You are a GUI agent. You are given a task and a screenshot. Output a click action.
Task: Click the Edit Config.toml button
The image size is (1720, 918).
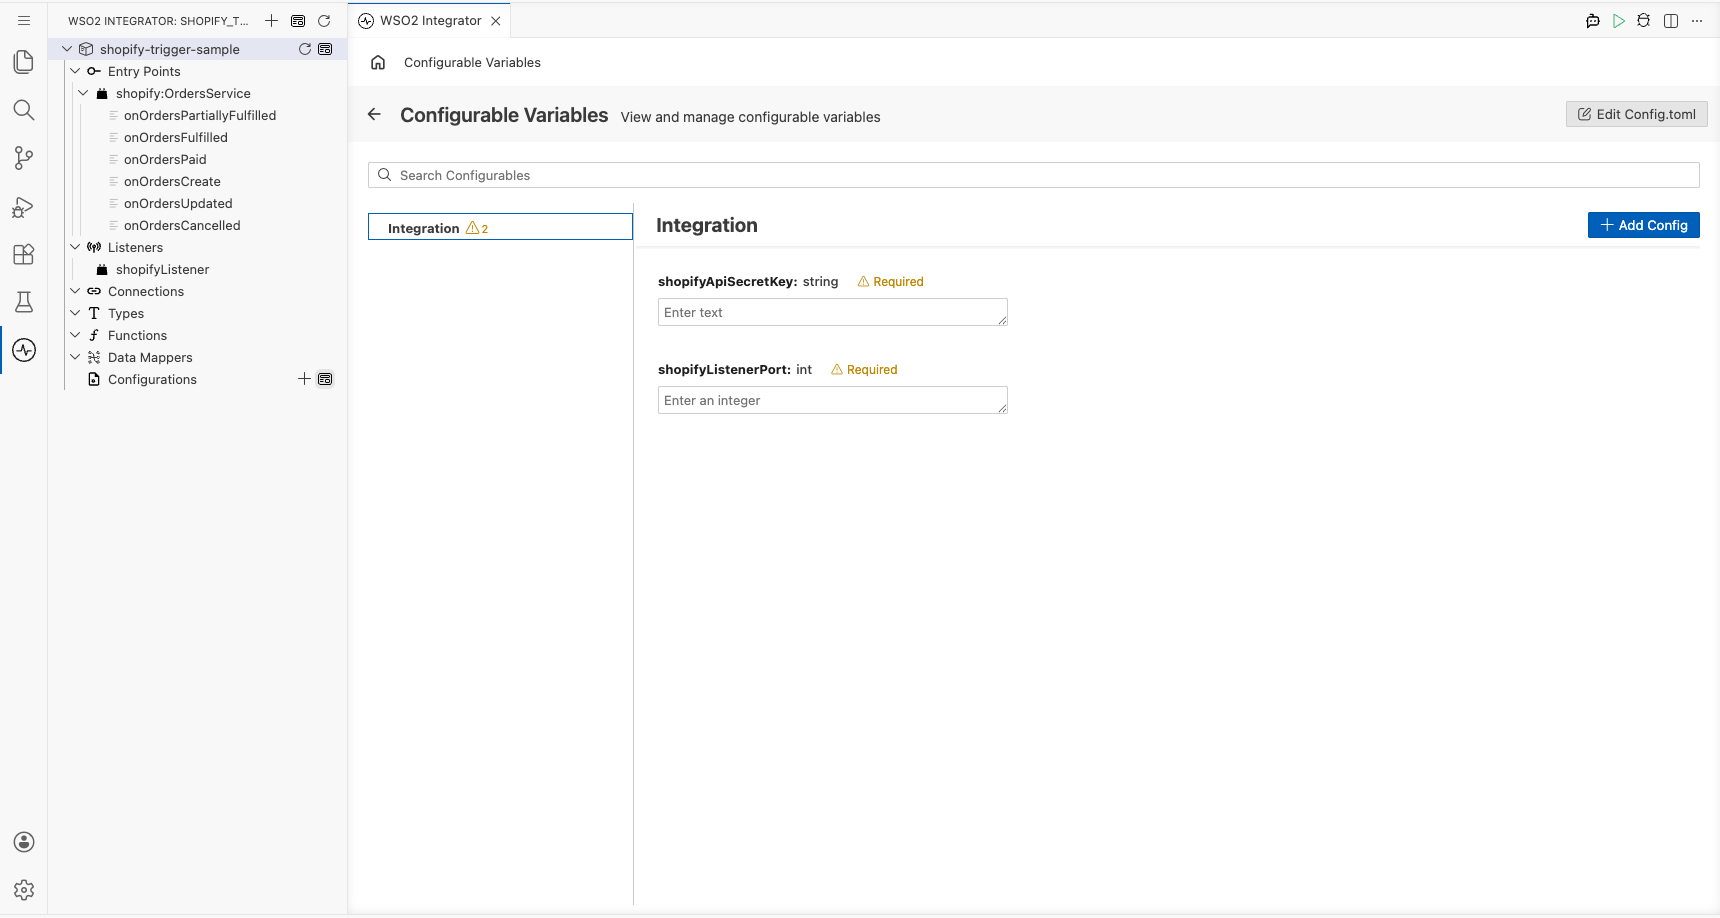[x=1636, y=114]
